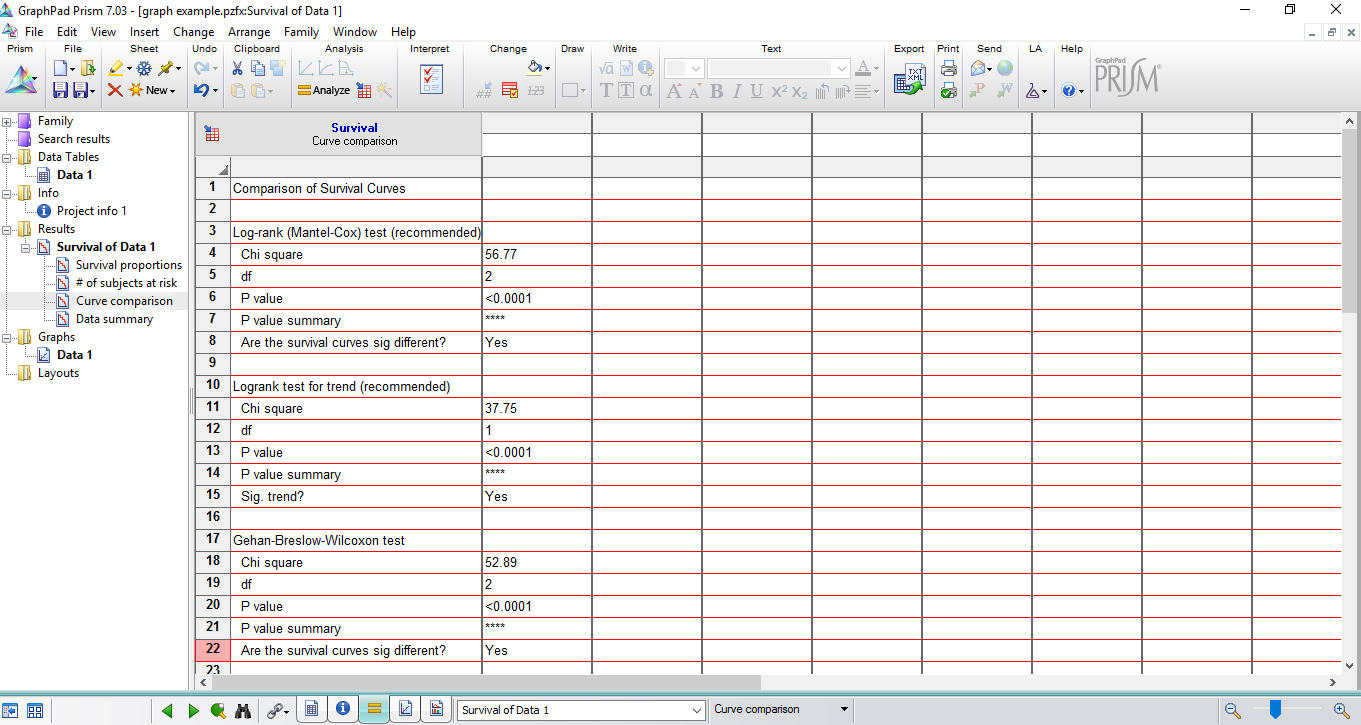Screen dimensions: 1361x725
Task: Select 'Survival proportions' results page
Action: pyautogui.click(x=129, y=265)
